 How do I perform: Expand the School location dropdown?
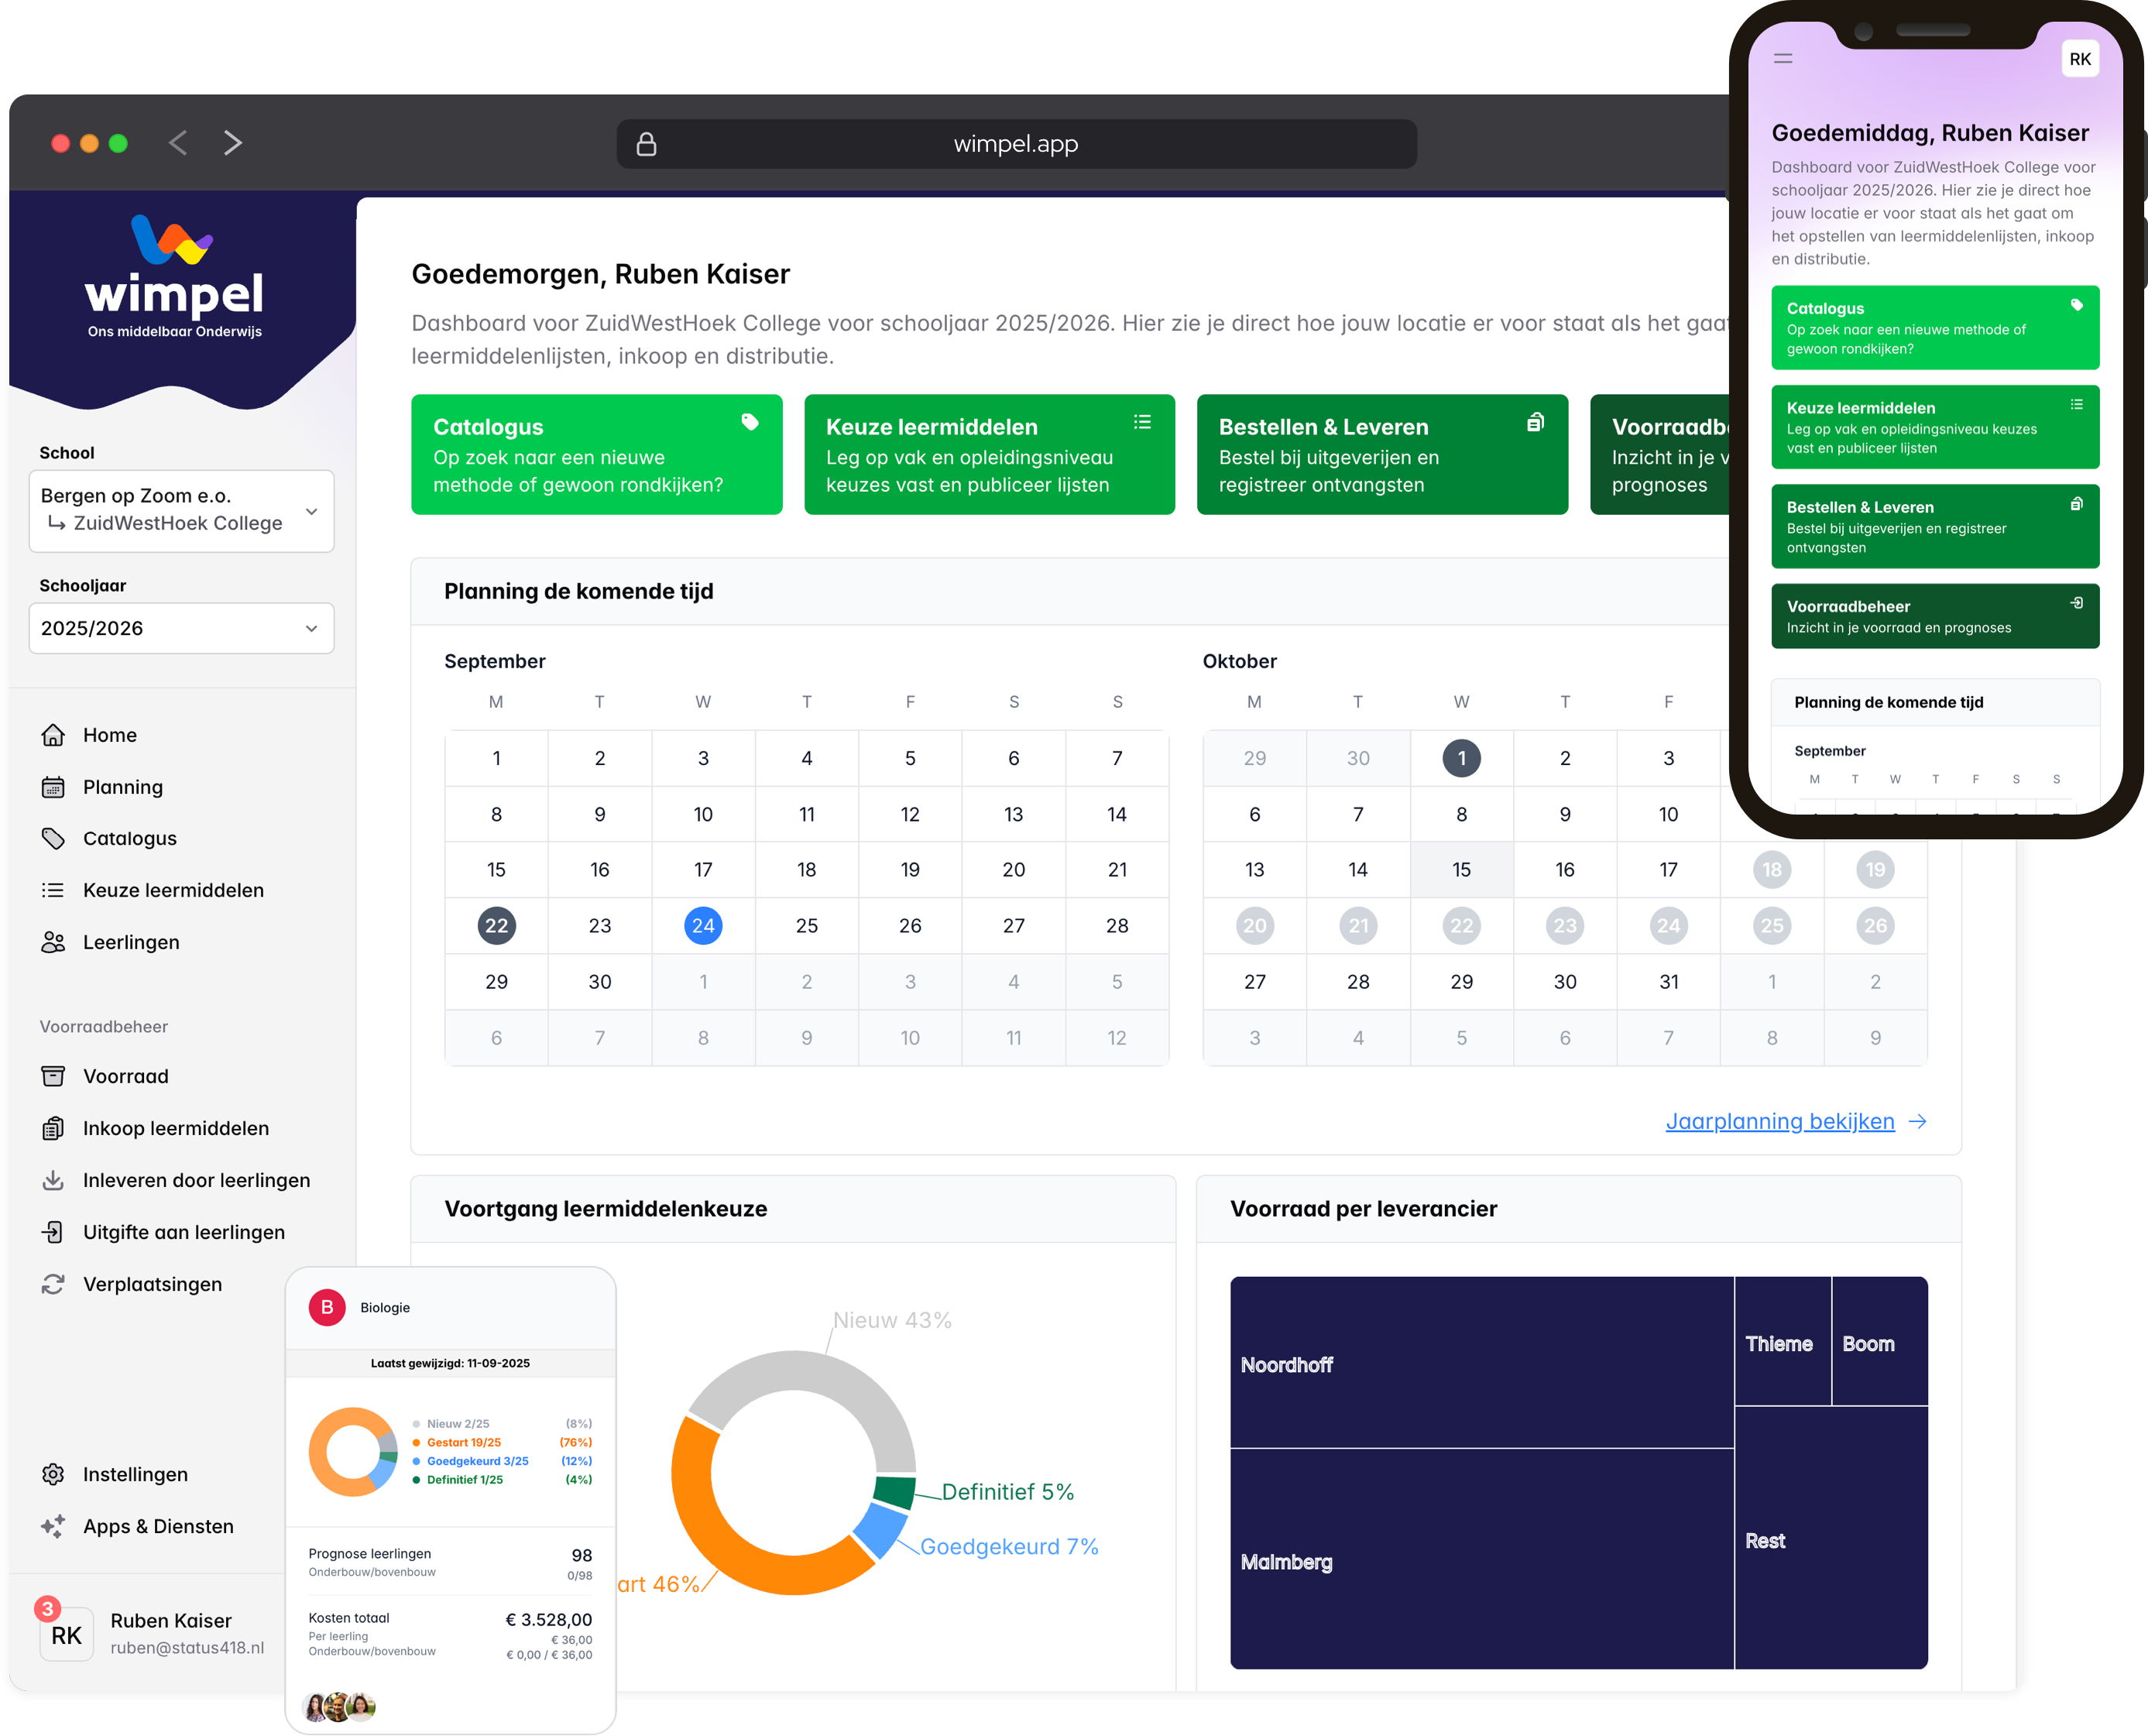[x=182, y=510]
